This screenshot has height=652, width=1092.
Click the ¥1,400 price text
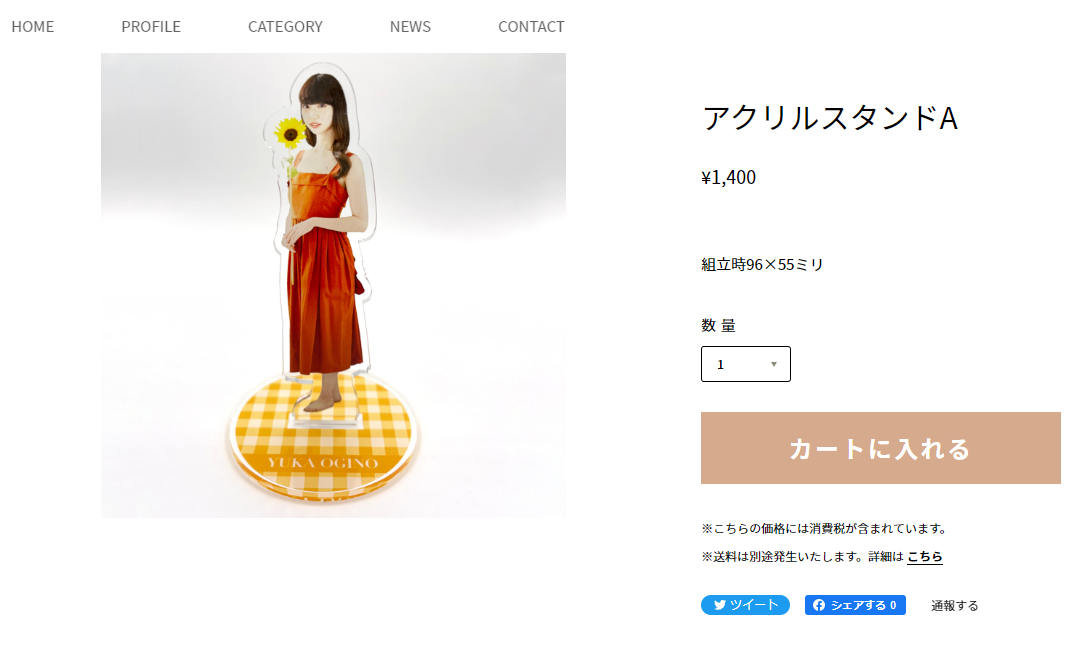(x=728, y=178)
